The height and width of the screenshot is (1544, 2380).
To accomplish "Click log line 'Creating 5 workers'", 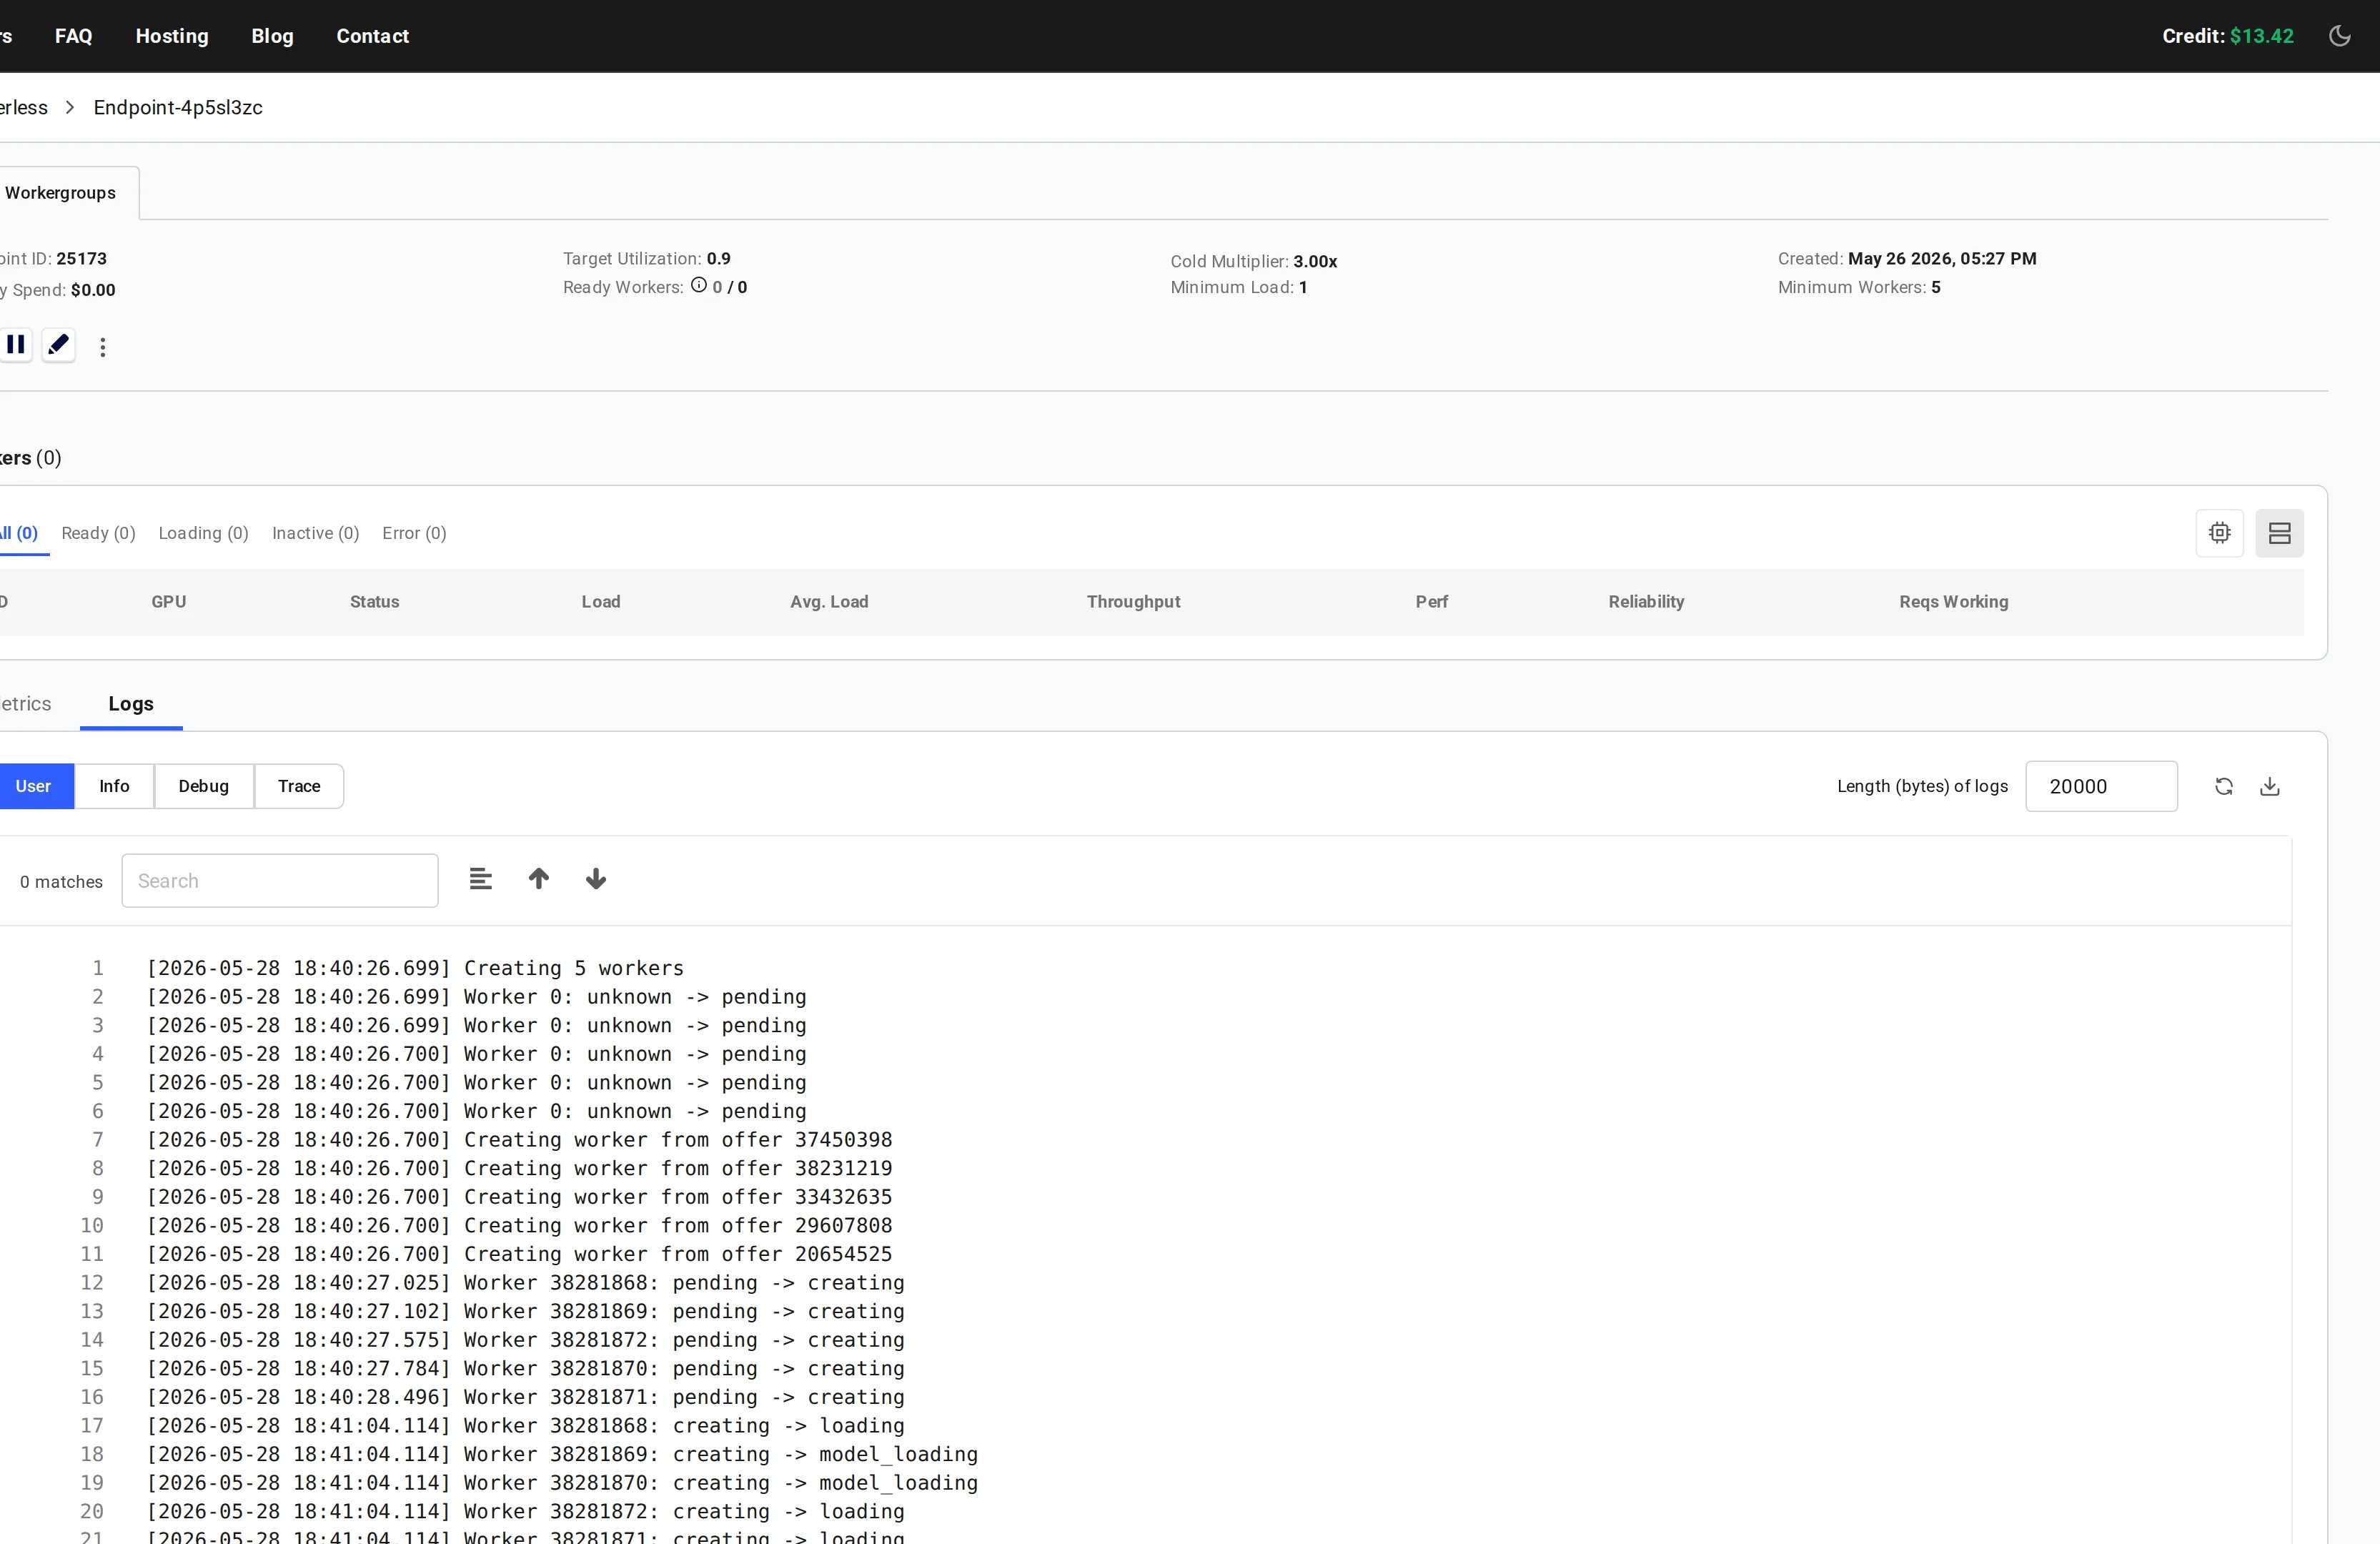I will [x=415, y=968].
